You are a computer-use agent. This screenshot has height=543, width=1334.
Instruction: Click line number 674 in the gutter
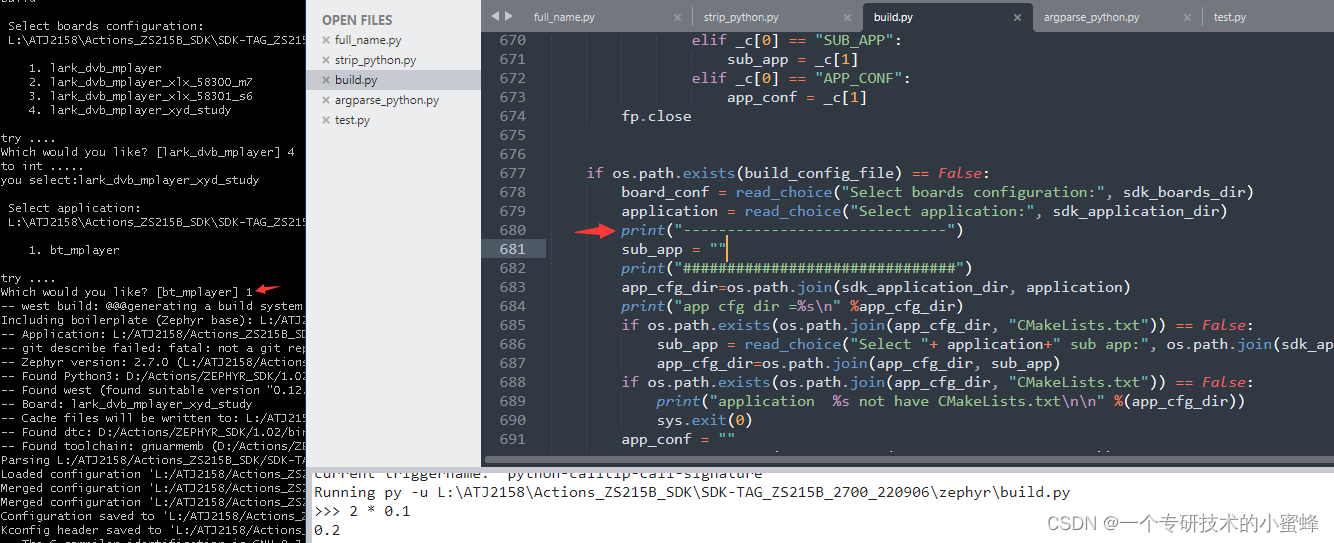[x=512, y=116]
